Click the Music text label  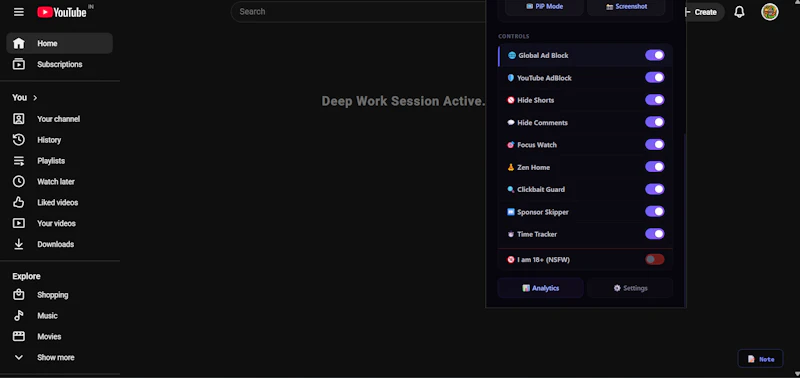tap(47, 316)
